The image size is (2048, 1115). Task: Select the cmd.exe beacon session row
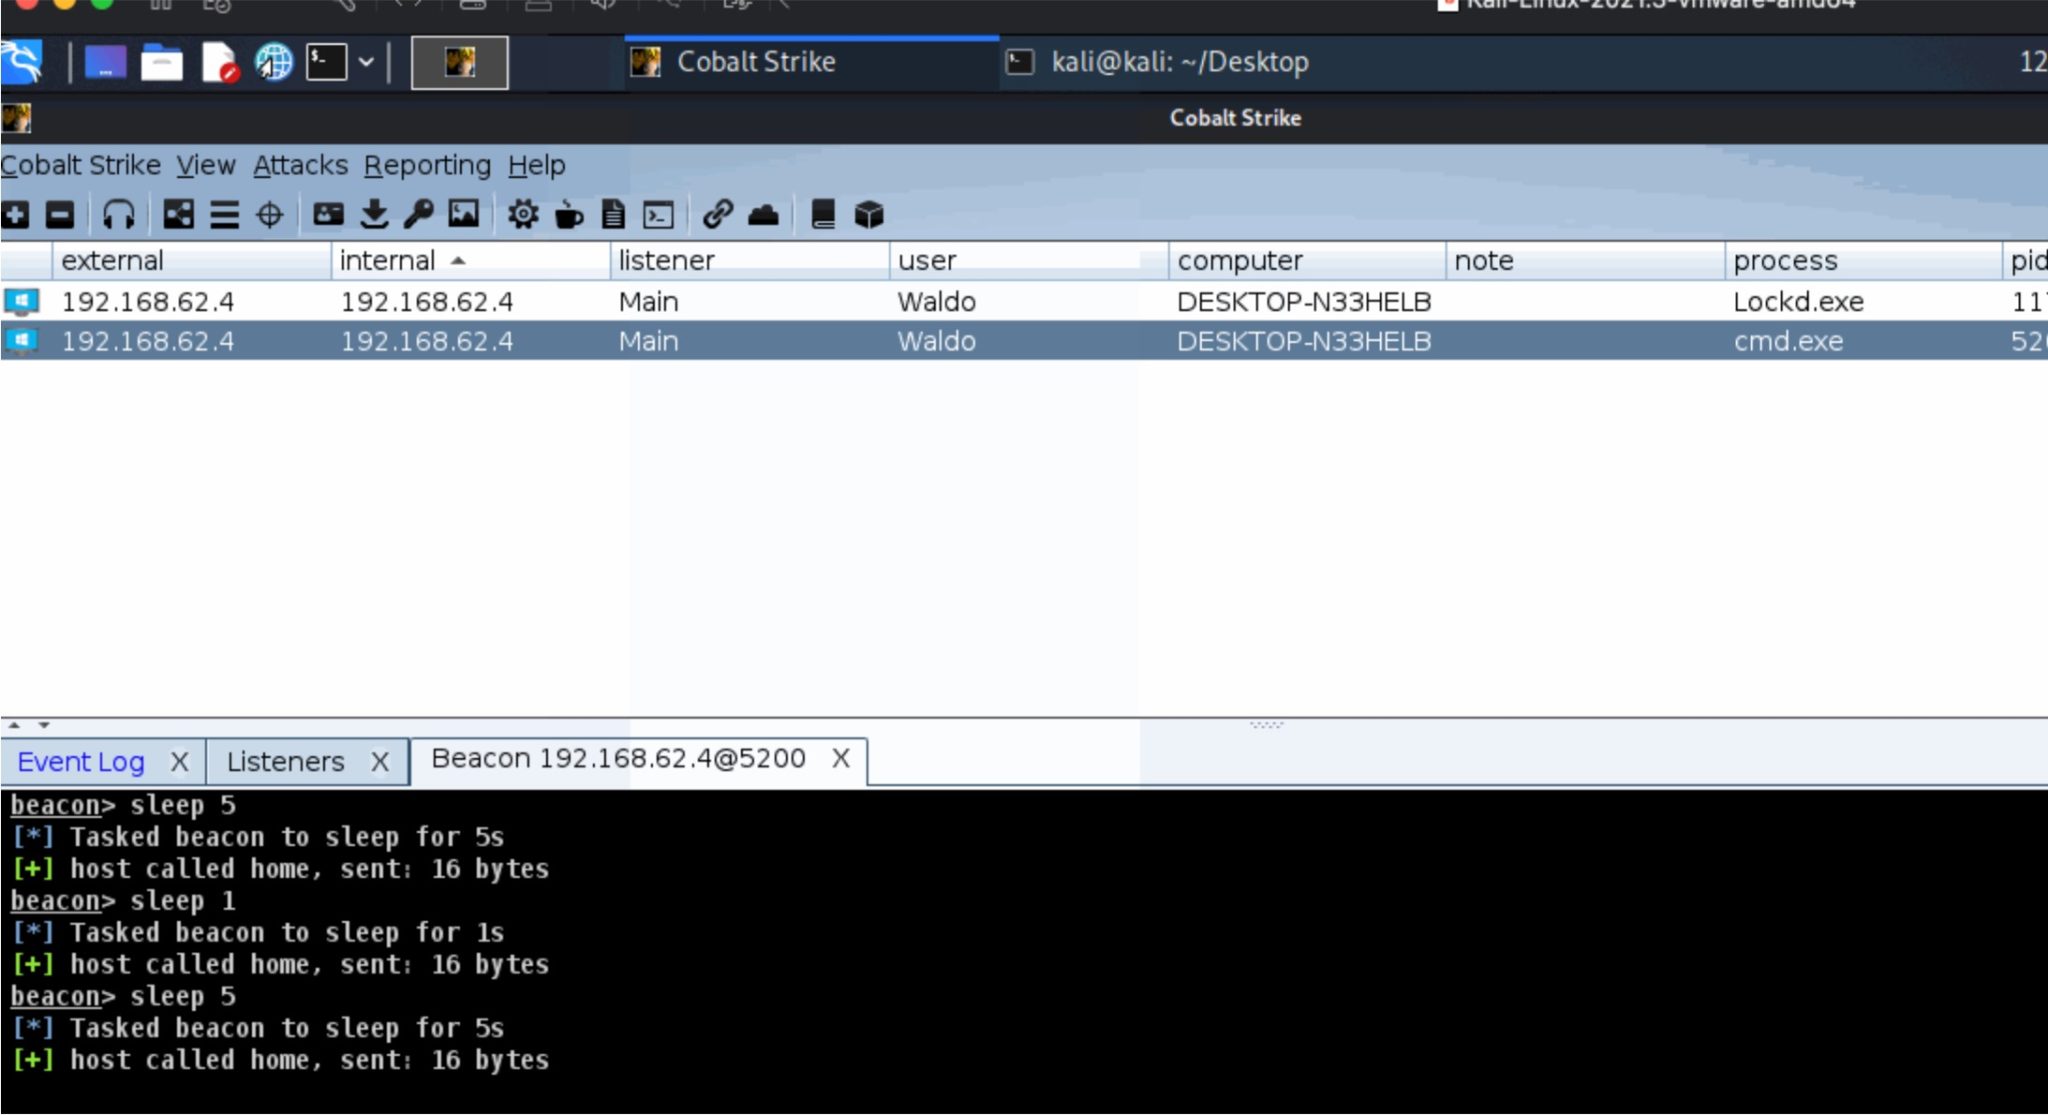1024,341
